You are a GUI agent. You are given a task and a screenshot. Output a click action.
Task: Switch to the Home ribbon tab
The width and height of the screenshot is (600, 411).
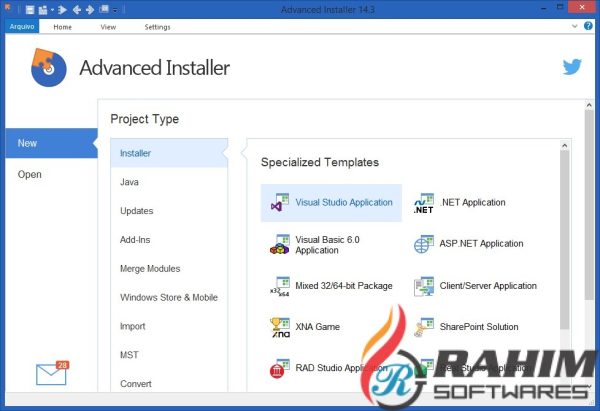coord(62,27)
